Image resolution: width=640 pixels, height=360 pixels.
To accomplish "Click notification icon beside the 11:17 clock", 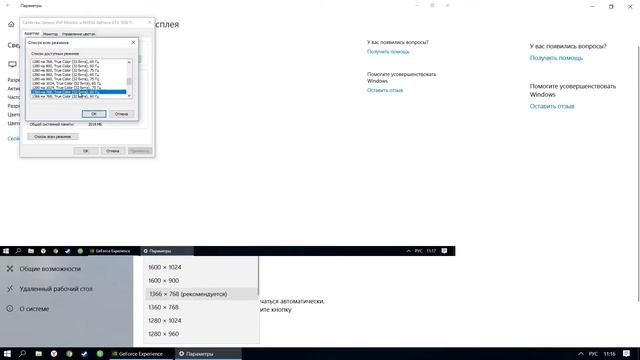I will (x=444, y=251).
